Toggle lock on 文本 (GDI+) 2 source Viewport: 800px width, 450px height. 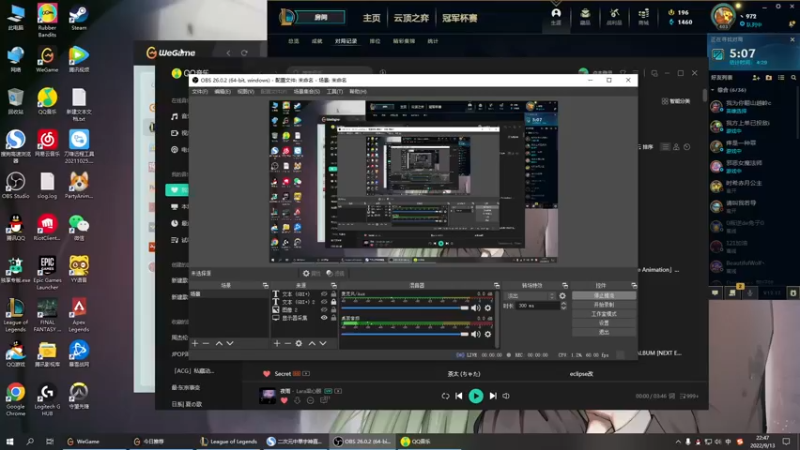[334, 302]
